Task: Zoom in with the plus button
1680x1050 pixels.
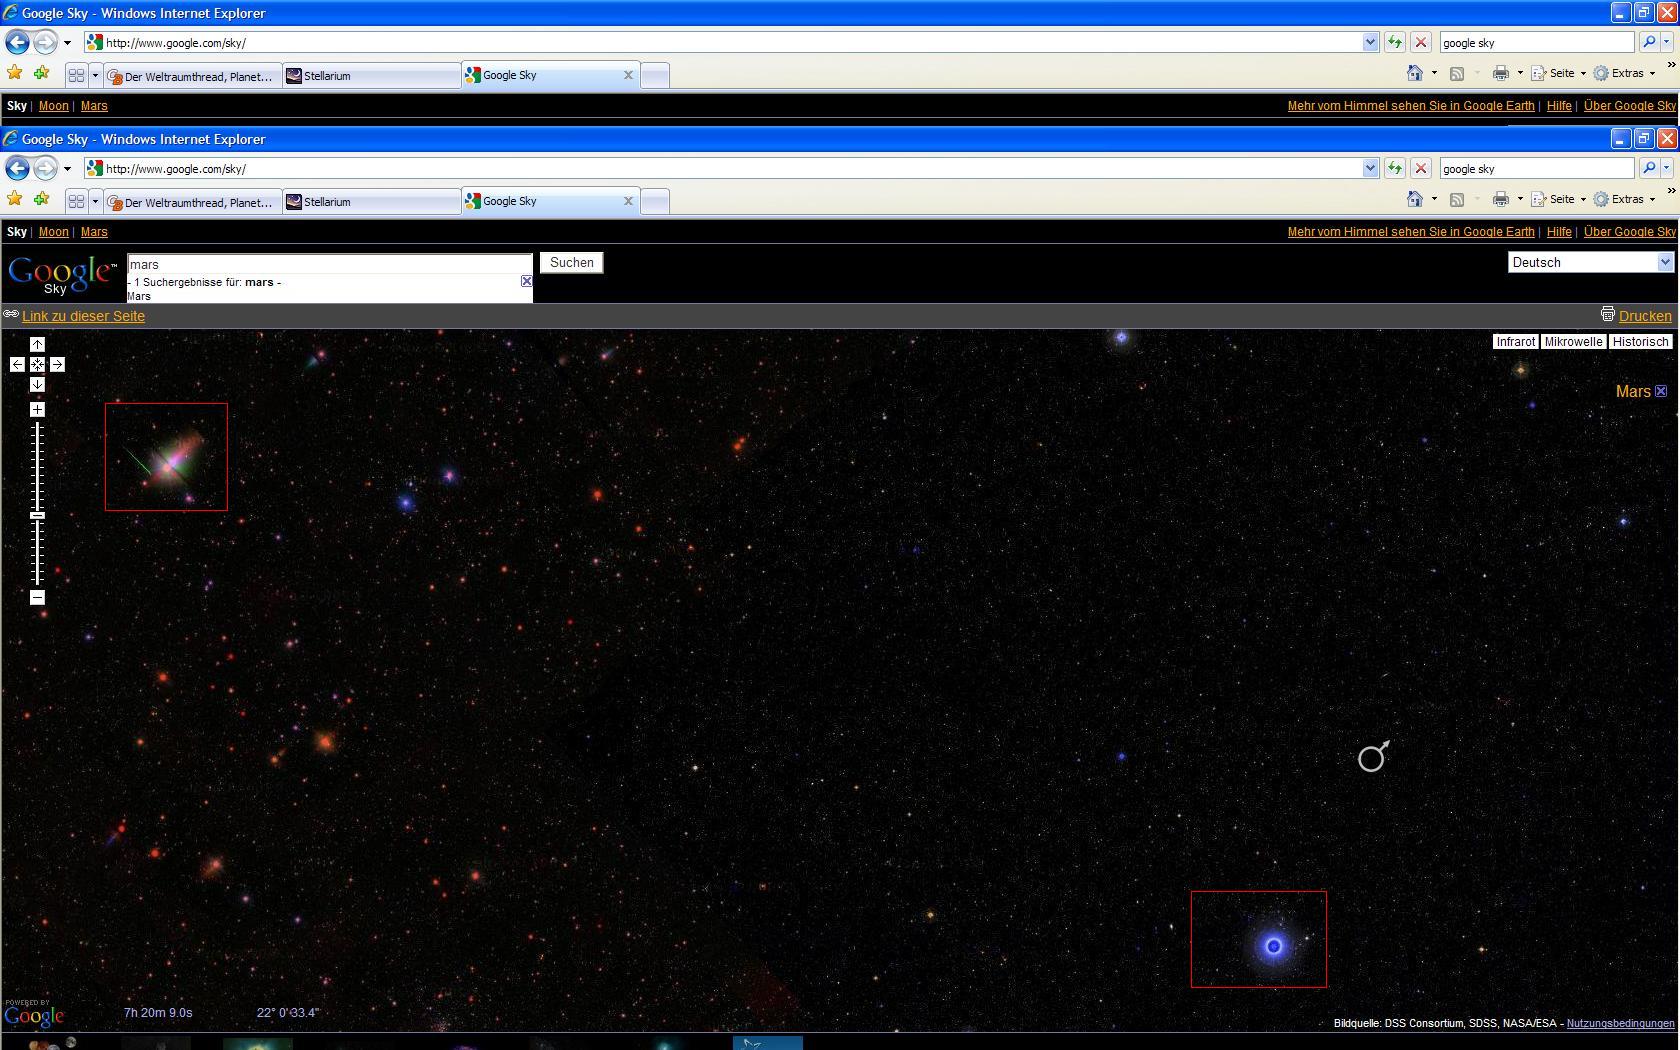Action: point(37,409)
